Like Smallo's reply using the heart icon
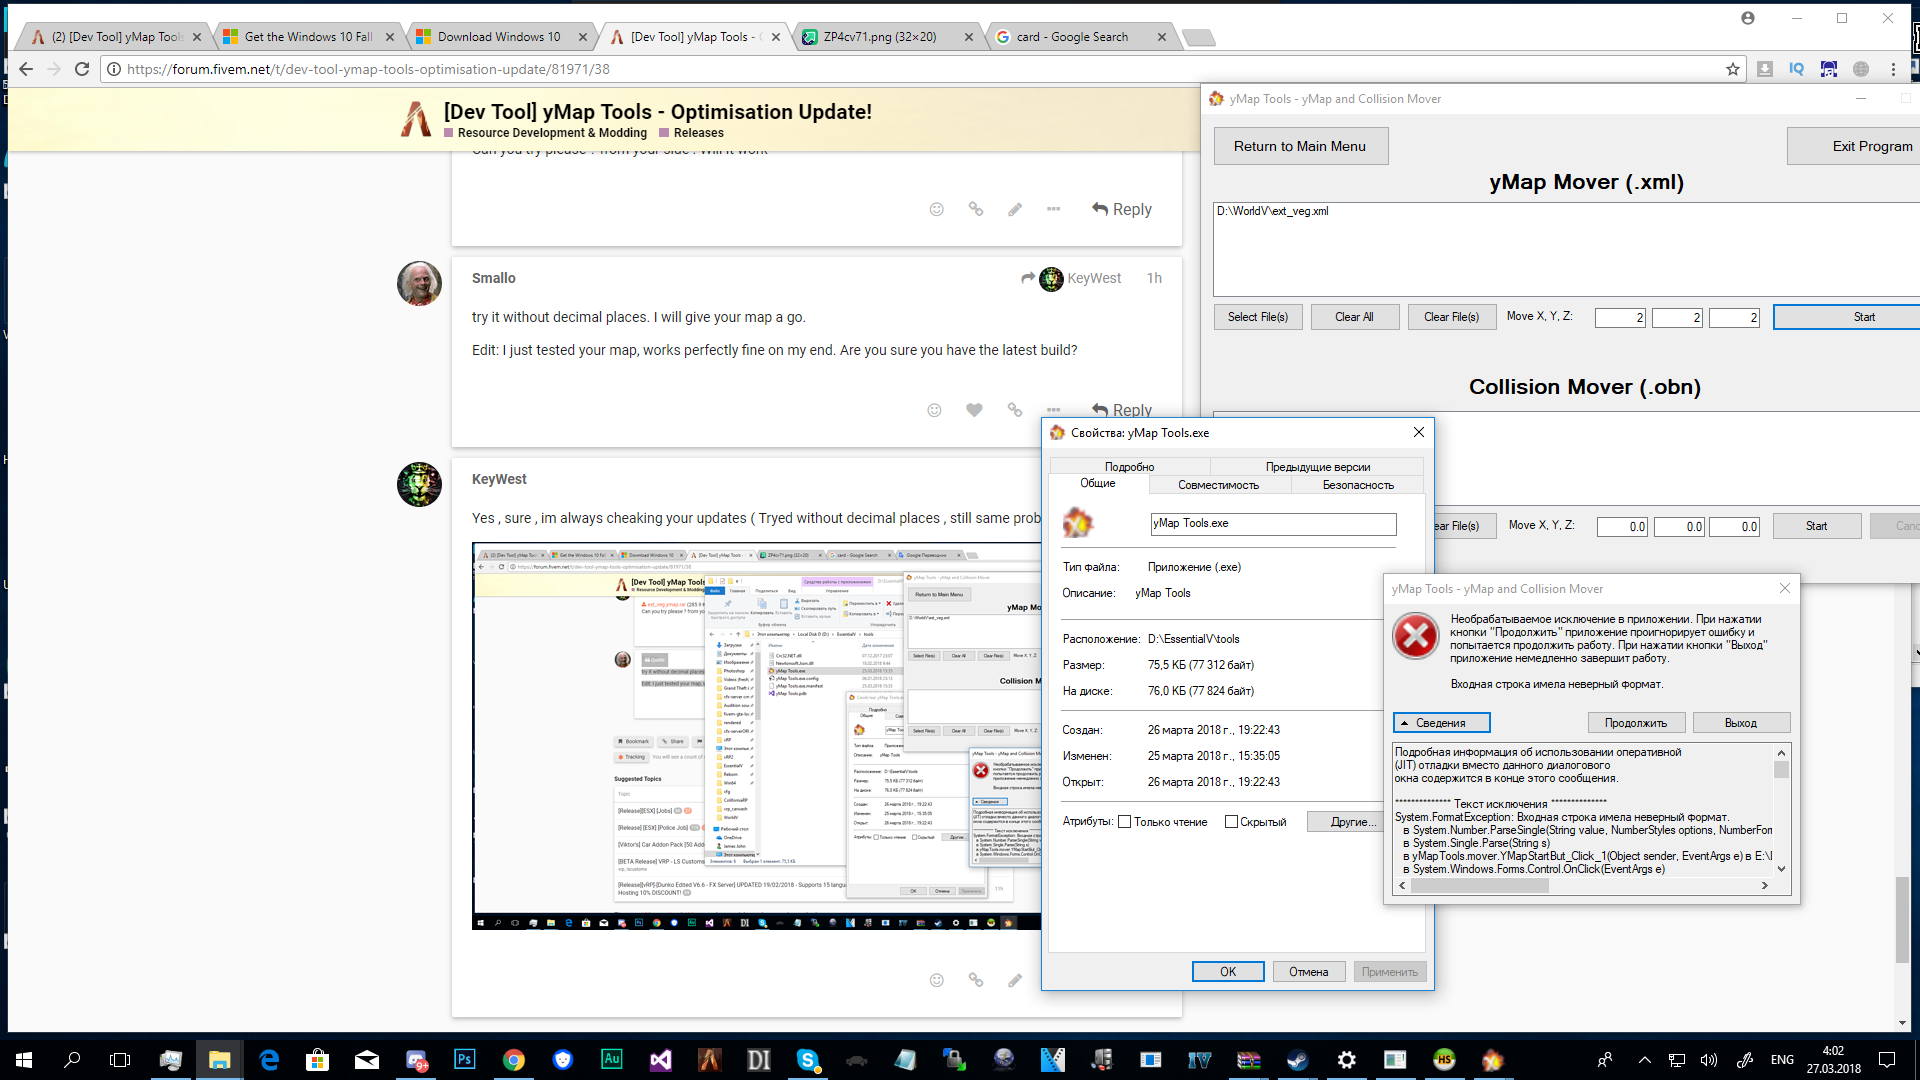The image size is (1920, 1080). click(974, 410)
